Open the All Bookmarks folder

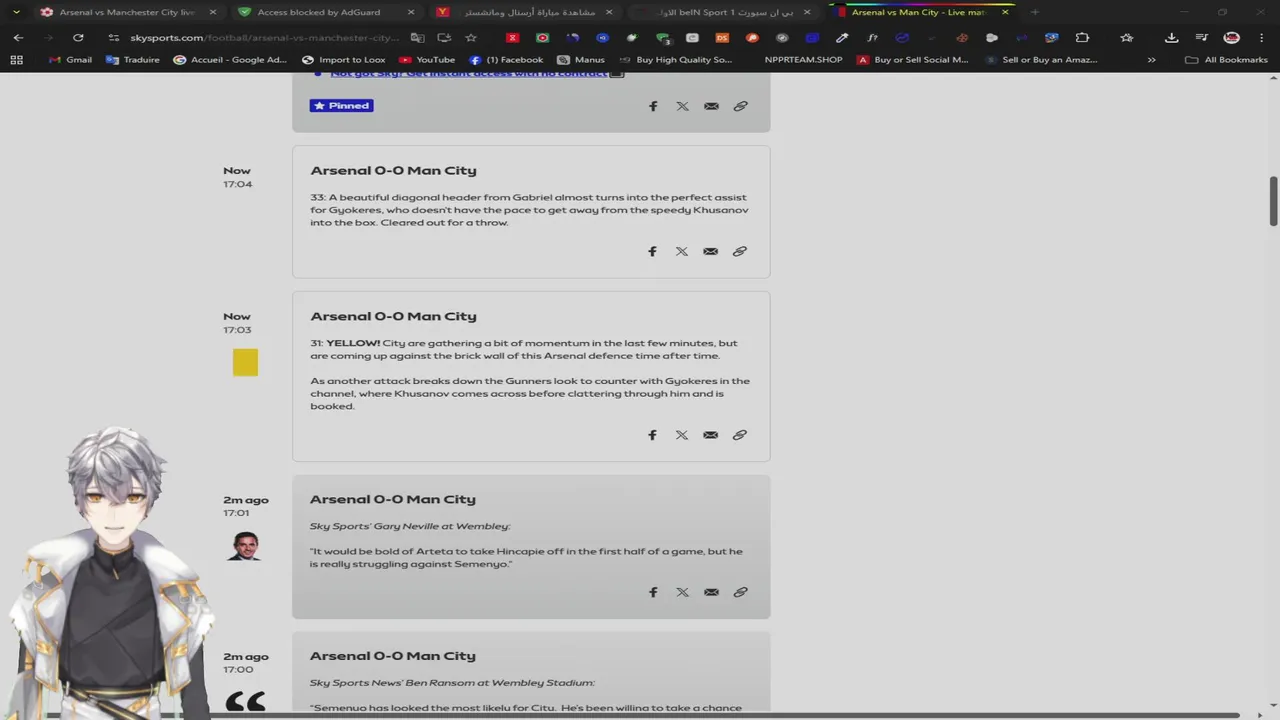[1226, 60]
